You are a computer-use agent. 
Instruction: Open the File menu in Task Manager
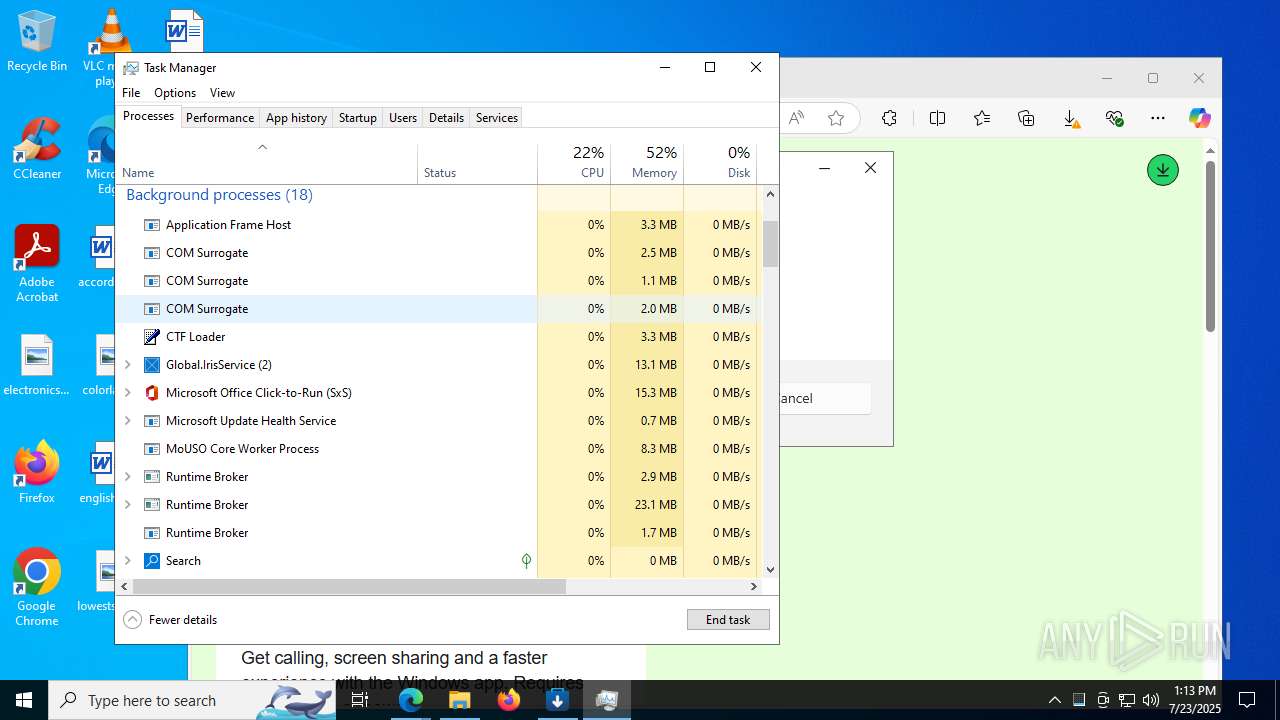(131, 93)
